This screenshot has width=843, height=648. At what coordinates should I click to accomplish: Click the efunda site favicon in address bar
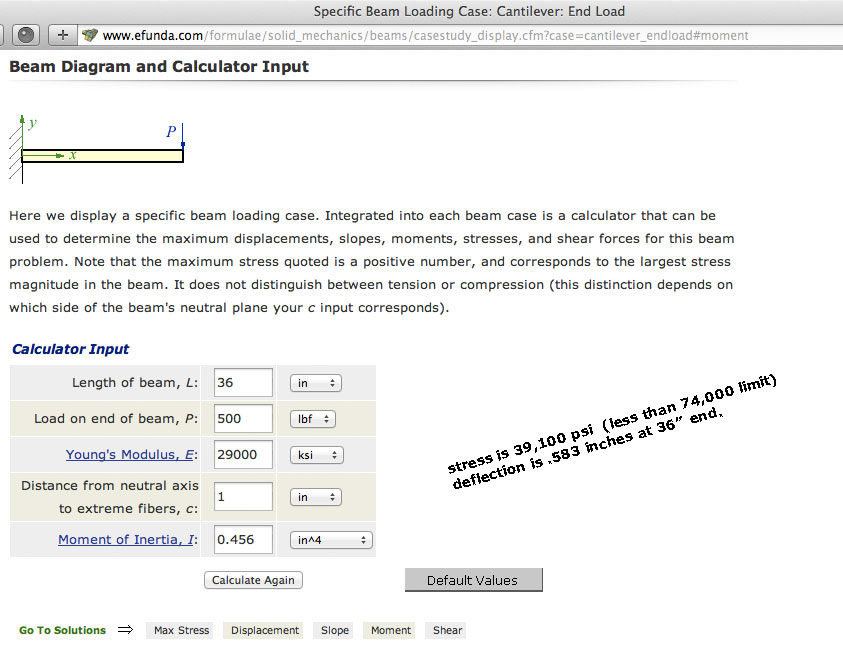tap(90, 35)
